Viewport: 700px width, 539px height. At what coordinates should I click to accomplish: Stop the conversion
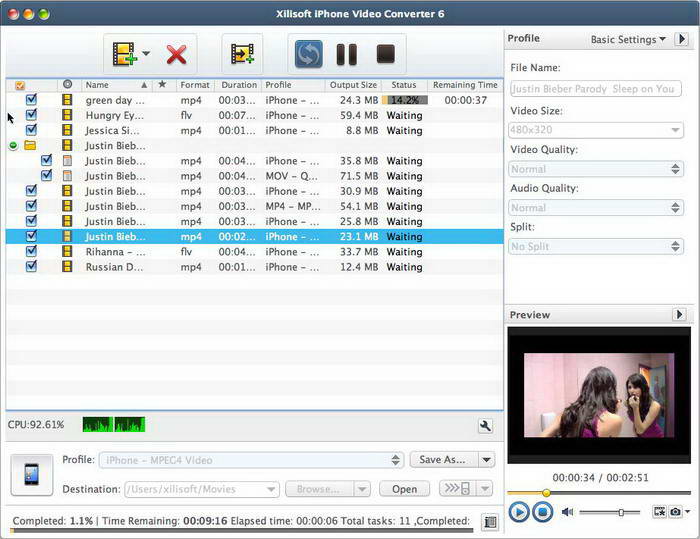click(x=386, y=54)
